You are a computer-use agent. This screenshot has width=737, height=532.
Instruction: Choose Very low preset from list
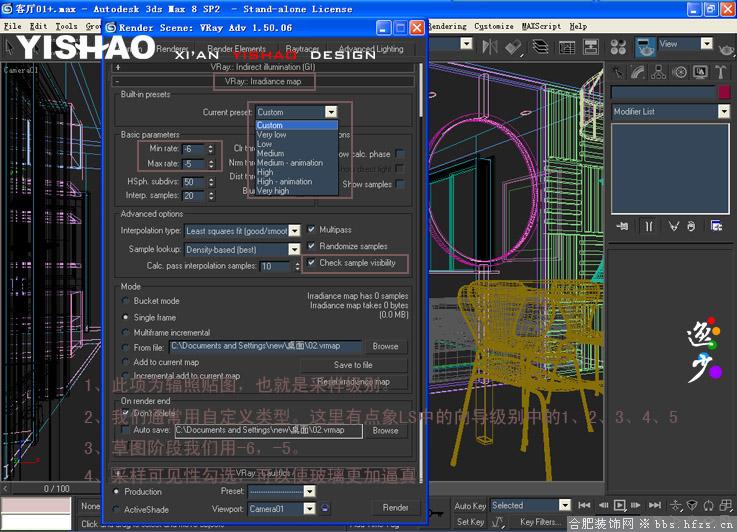click(297, 134)
